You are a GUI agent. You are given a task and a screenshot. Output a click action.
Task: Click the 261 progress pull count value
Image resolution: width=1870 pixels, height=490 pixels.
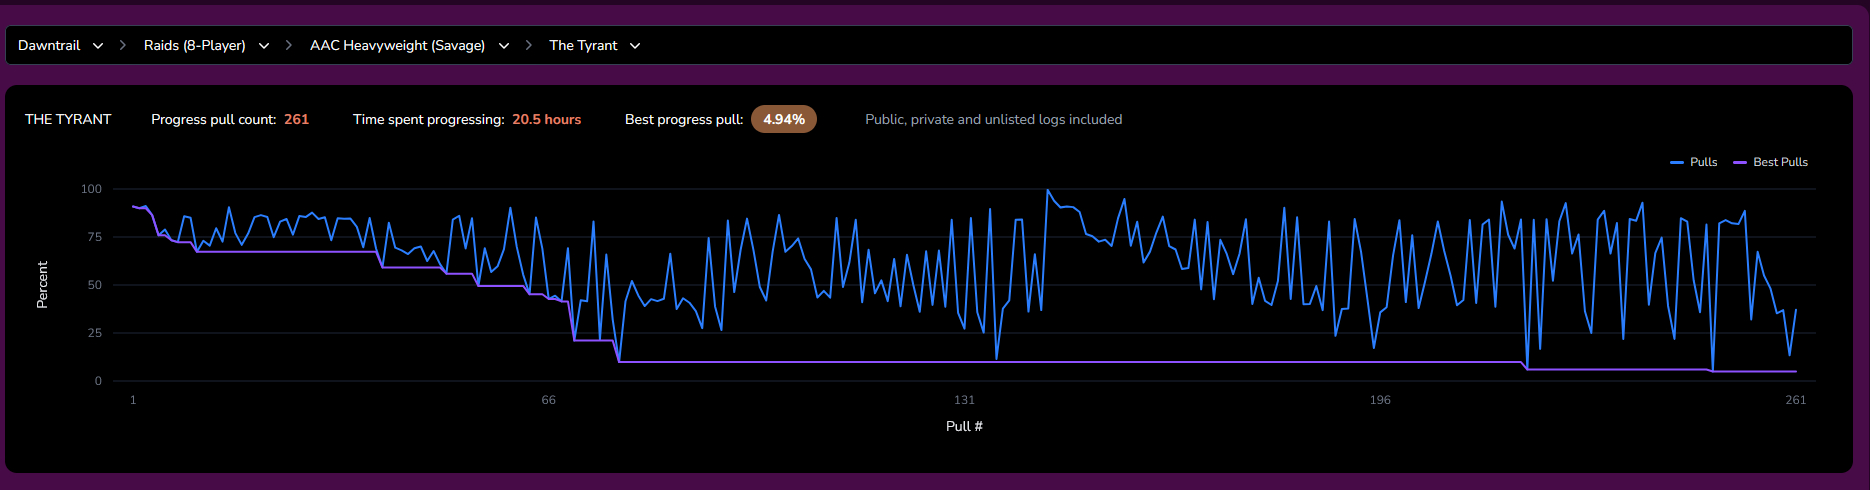(x=296, y=119)
